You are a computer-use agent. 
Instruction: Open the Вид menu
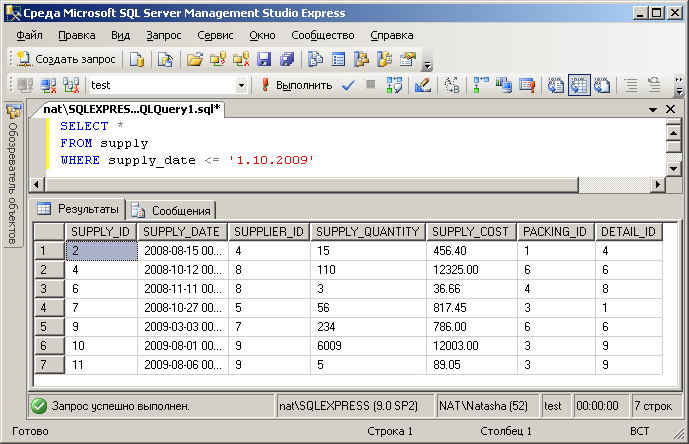click(120, 35)
